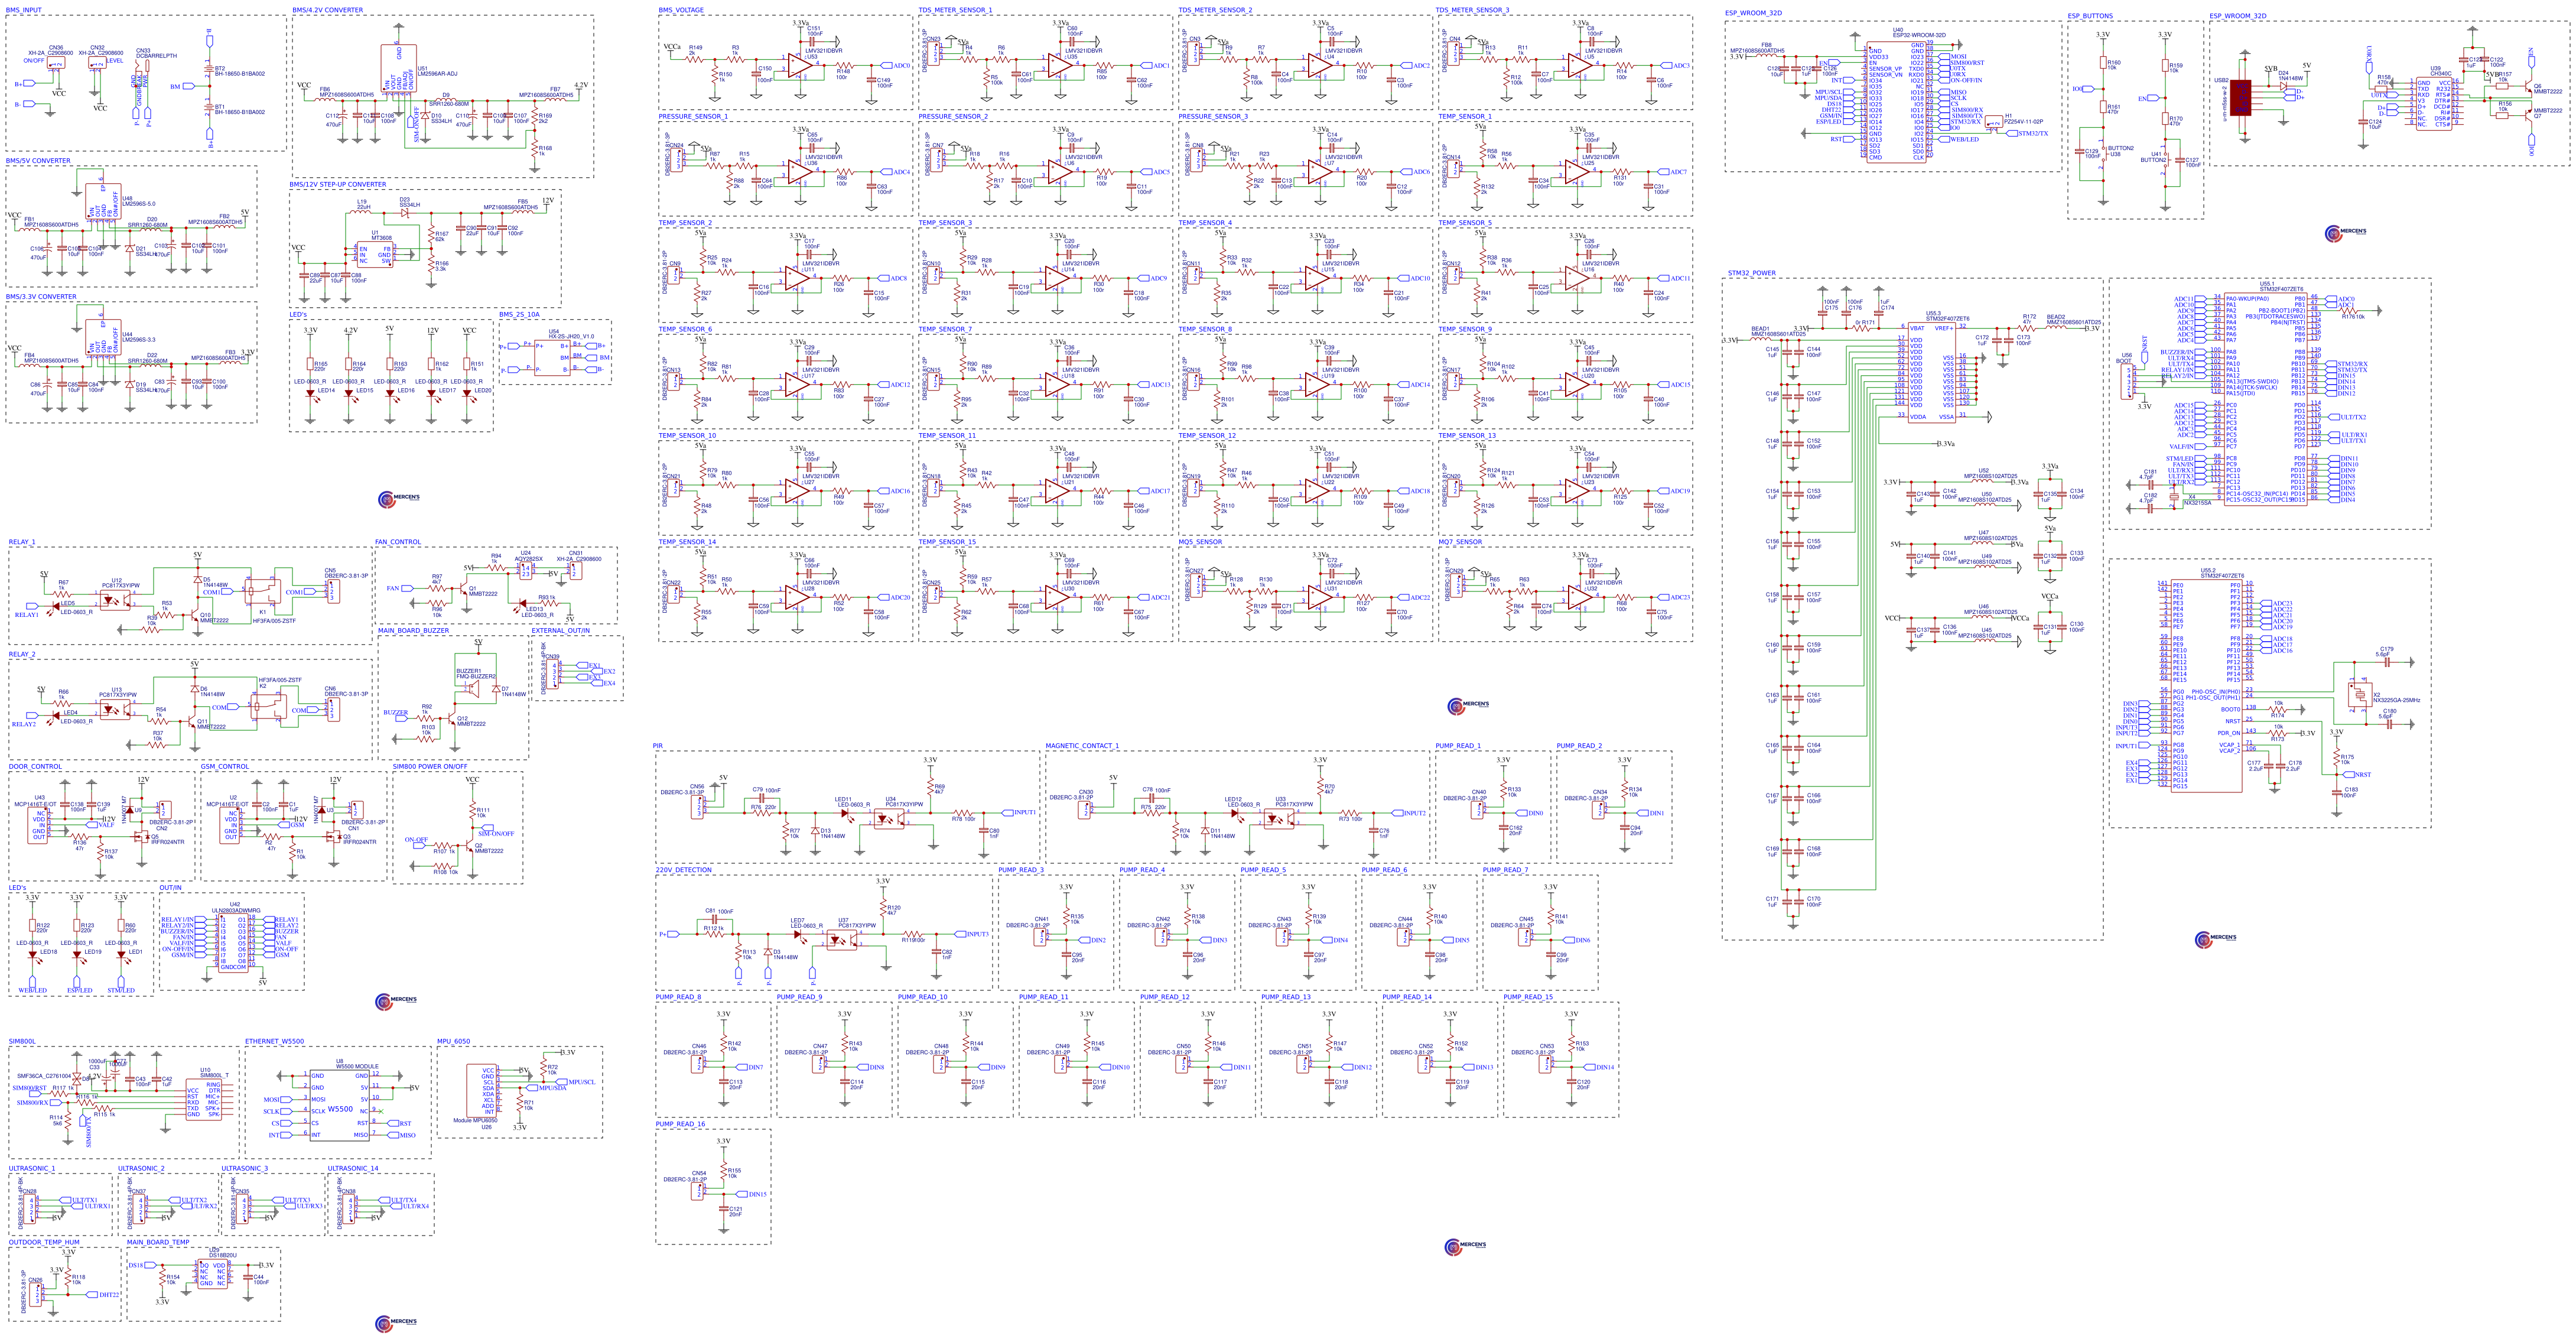Click the RELAY_1 block label

(22, 542)
